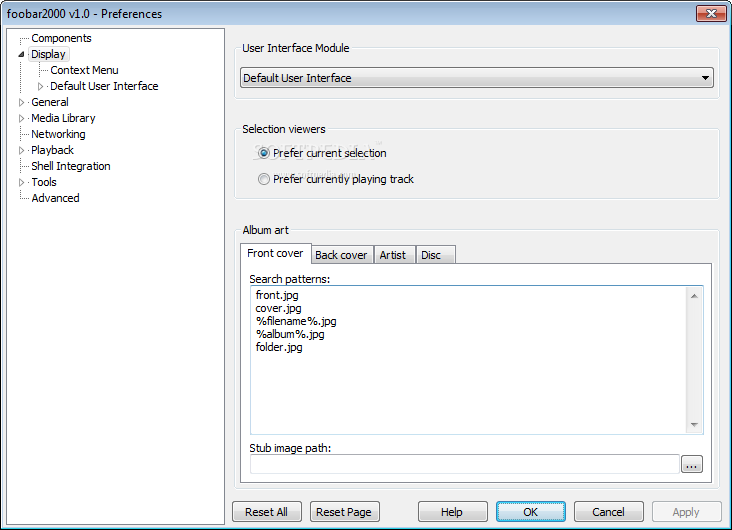
Task: Select the Display tree item
Action: [x=48, y=55]
